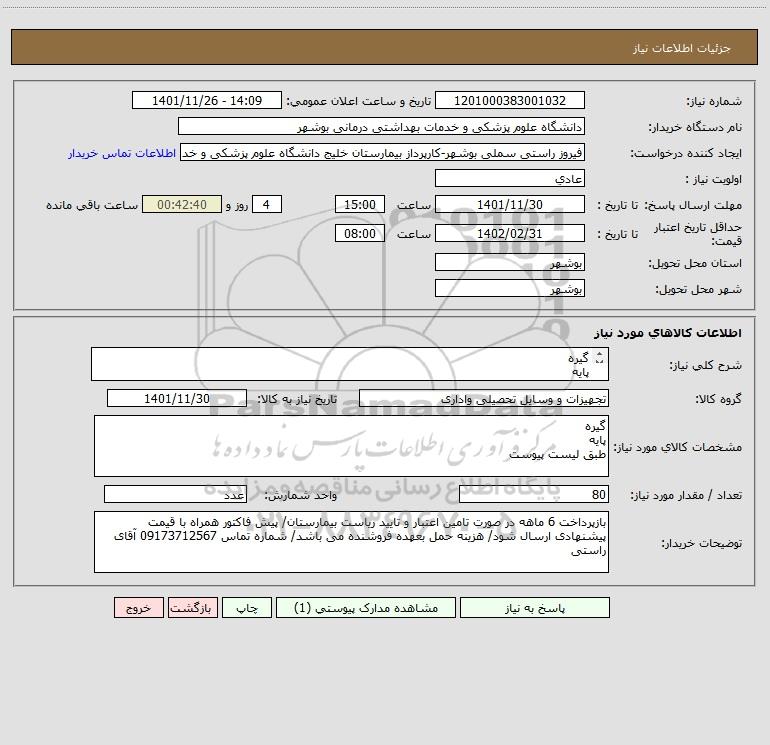Click the نام دستگاه خریدار field
The image size is (770, 745).
pos(381,126)
